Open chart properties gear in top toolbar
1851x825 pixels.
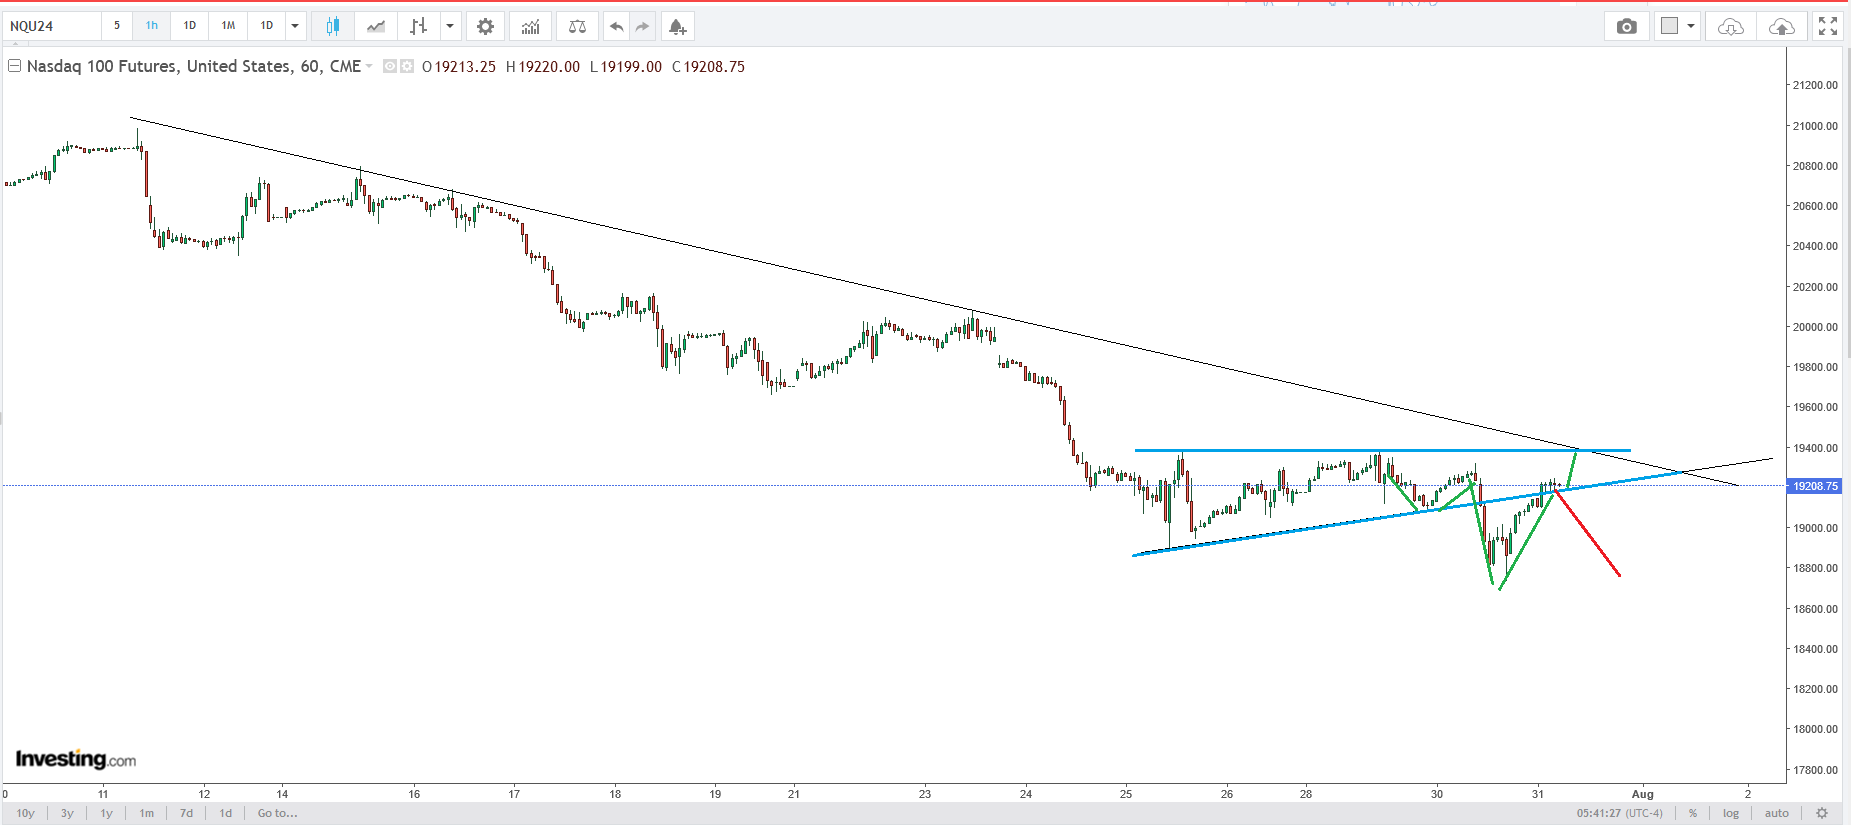point(485,26)
